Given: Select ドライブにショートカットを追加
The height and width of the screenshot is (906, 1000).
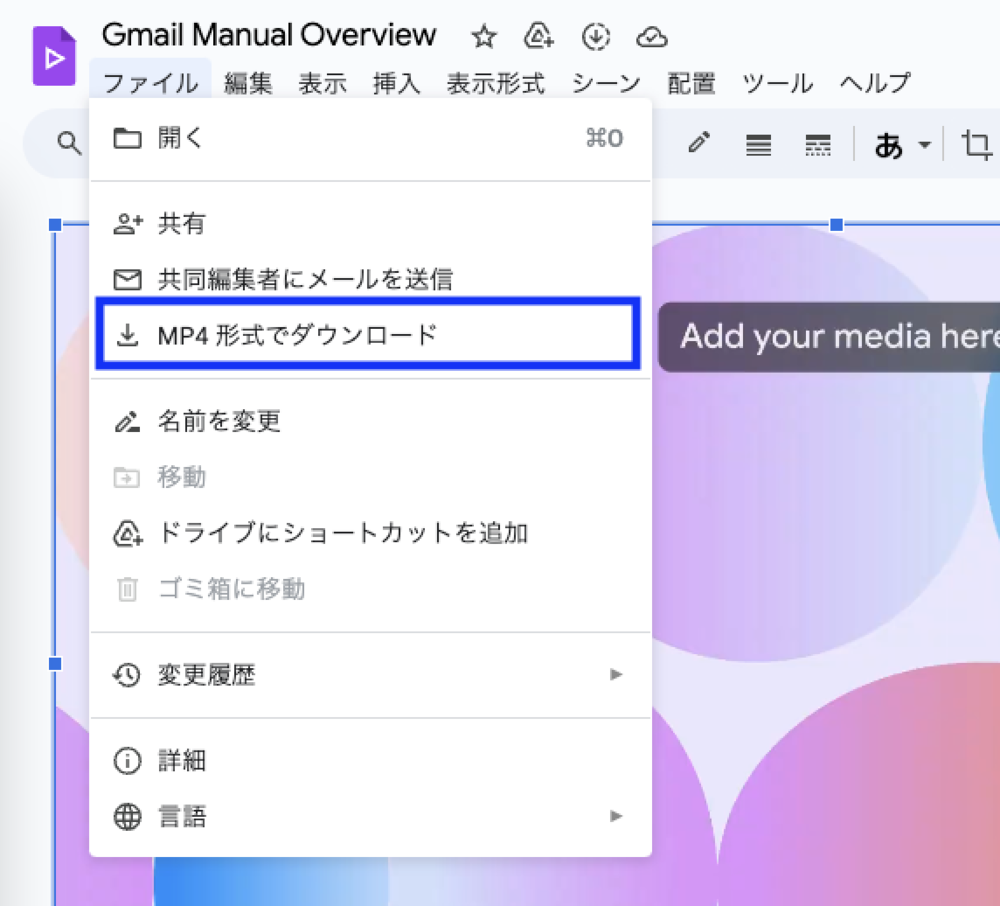Looking at the screenshot, I should pyautogui.click(x=371, y=532).
